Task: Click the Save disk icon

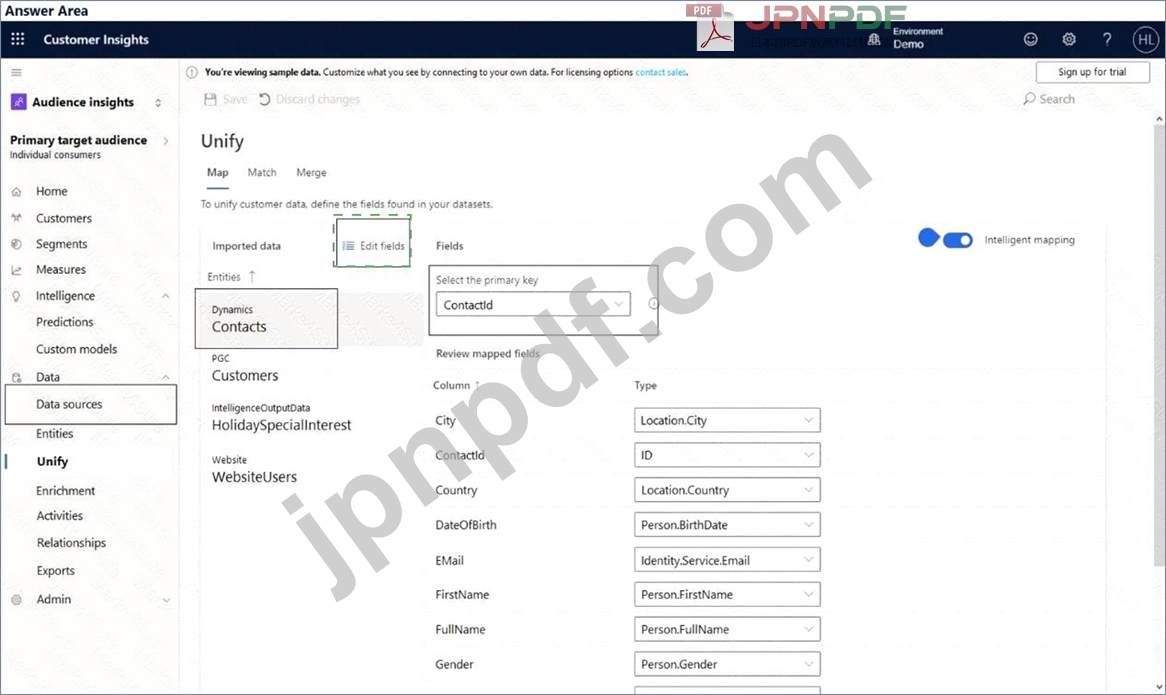Action: (x=210, y=99)
